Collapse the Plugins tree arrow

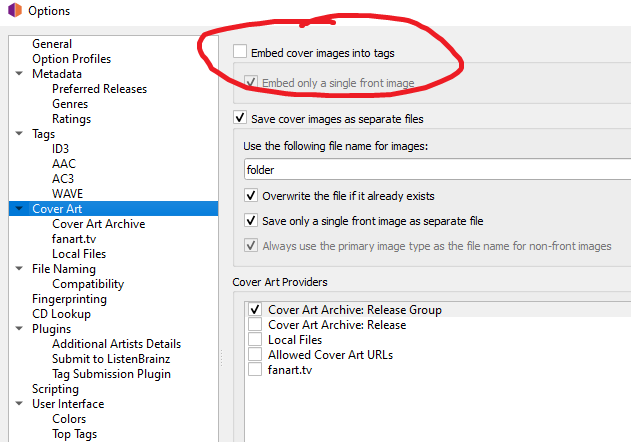coord(19,328)
